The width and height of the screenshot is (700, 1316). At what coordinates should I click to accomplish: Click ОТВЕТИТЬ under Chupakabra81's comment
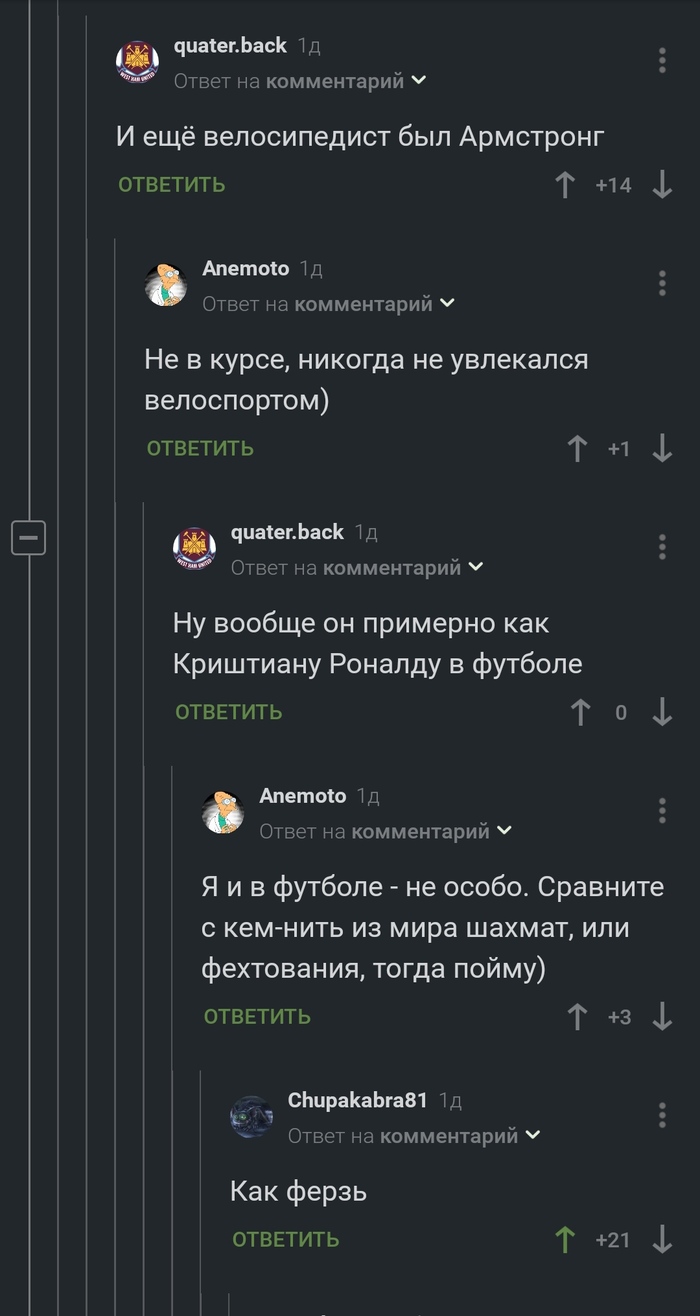[284, 1238]
